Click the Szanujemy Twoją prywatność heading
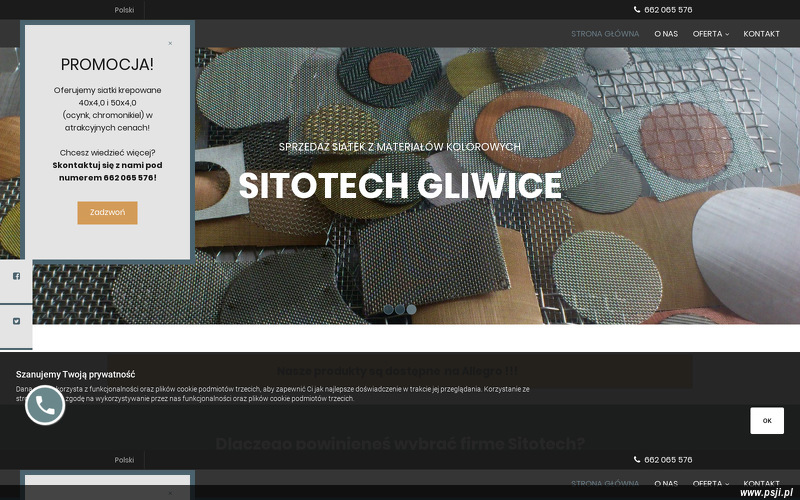 click(76, 374)
